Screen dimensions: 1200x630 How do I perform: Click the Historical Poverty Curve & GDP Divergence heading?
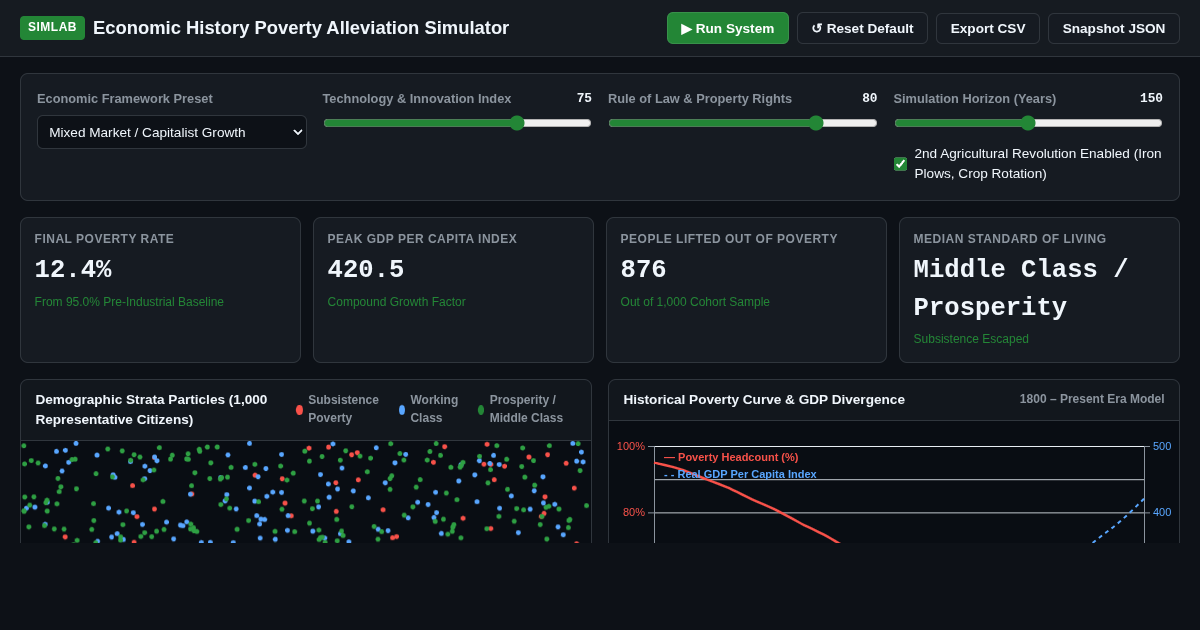[x=764, y=399]
